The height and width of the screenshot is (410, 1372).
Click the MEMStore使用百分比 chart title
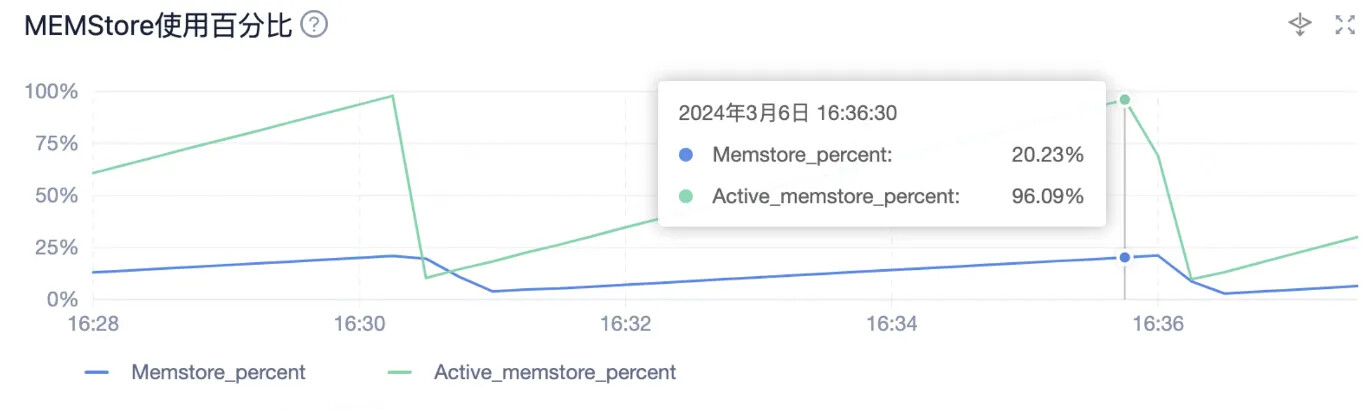pyautogui.click(x=157, y=26)
